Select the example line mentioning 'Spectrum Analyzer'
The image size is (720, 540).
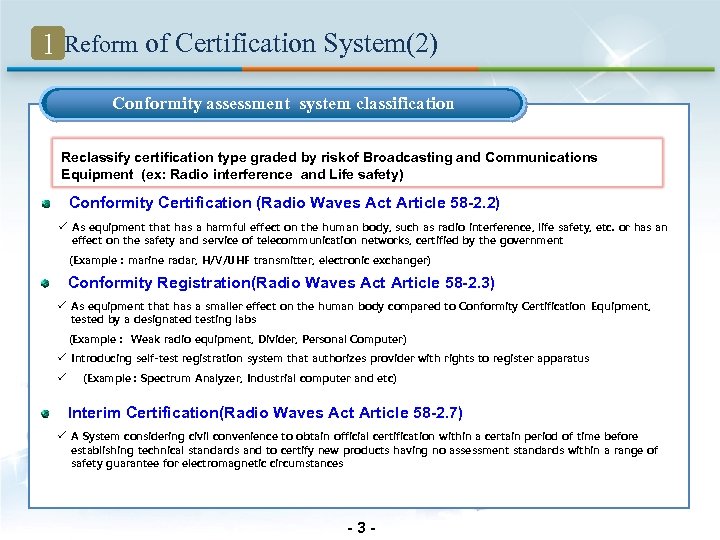pos(240,378)
